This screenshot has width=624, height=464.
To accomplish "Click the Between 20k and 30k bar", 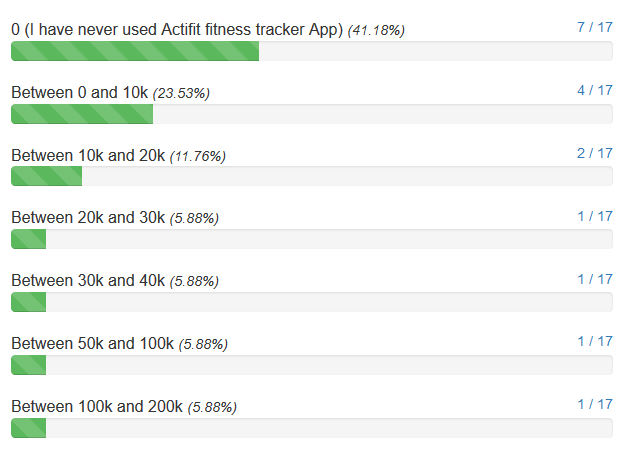I will pyautogui.click(x=312, y=239).
